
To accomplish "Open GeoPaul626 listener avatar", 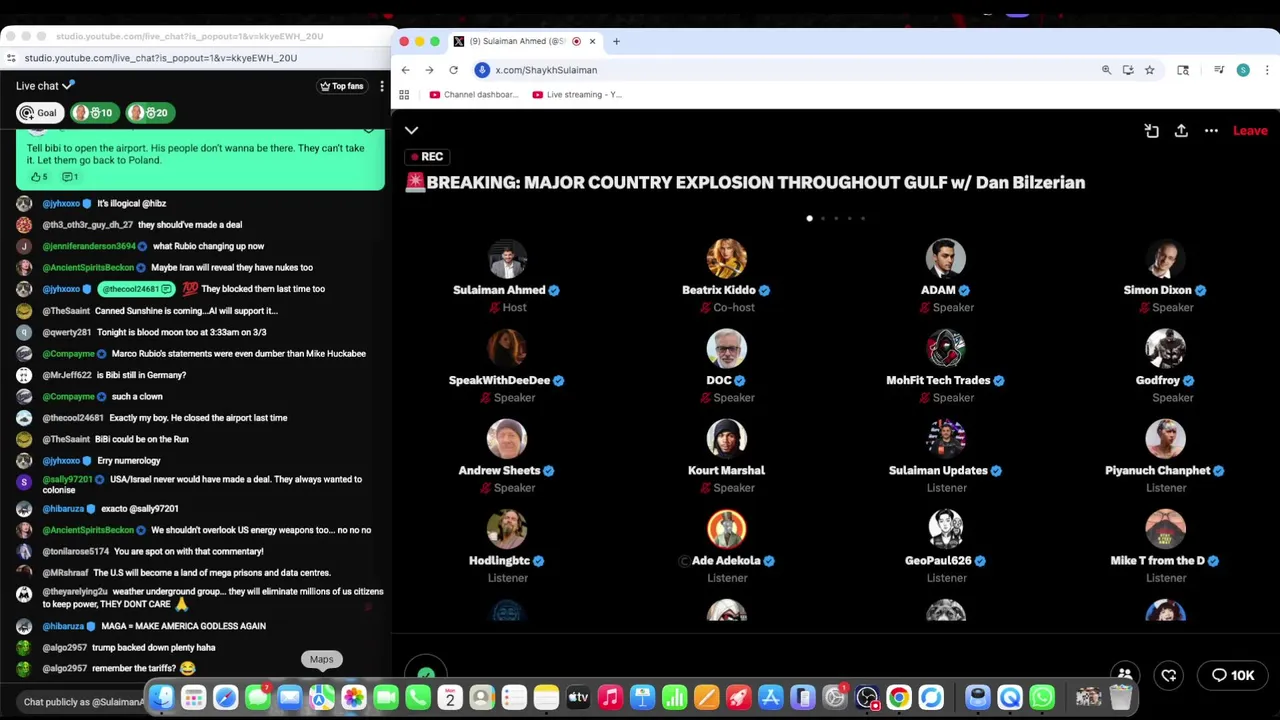I will [x=946, y=529].
